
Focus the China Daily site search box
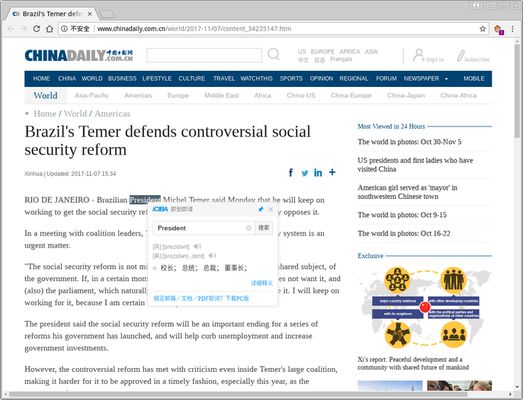pos(204,55)
